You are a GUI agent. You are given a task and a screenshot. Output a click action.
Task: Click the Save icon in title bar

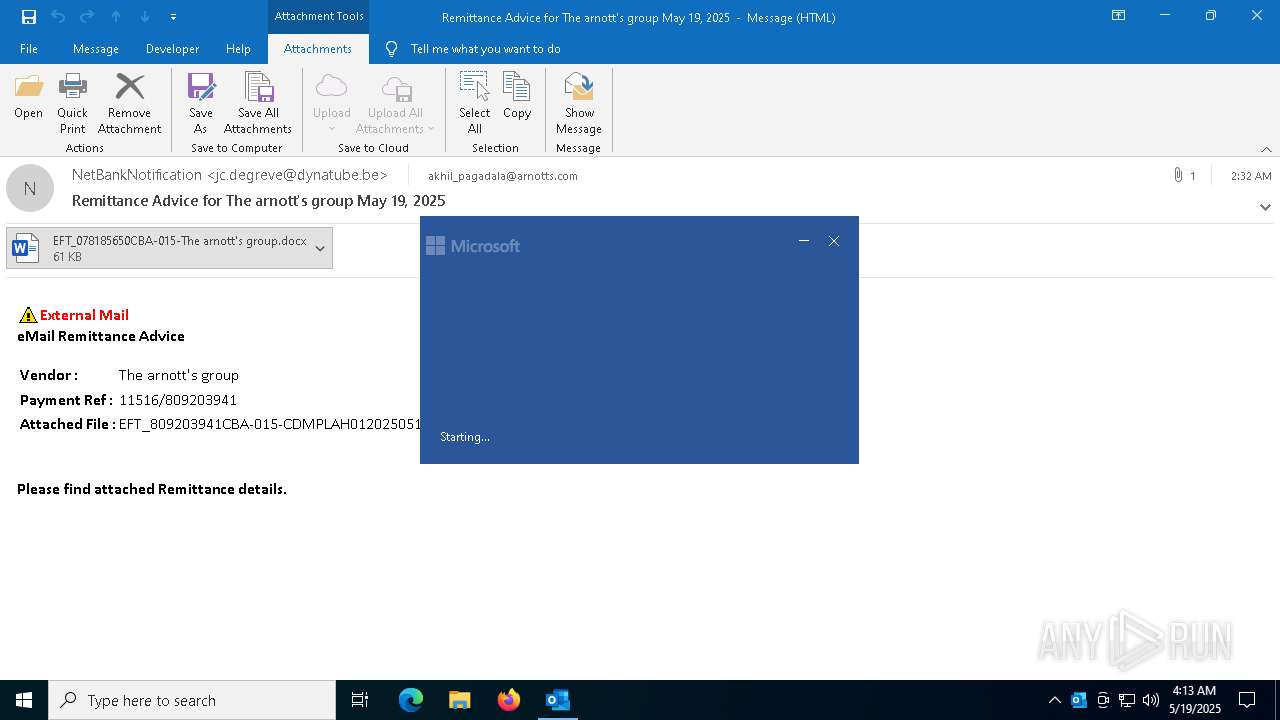[x=29, y=17]
